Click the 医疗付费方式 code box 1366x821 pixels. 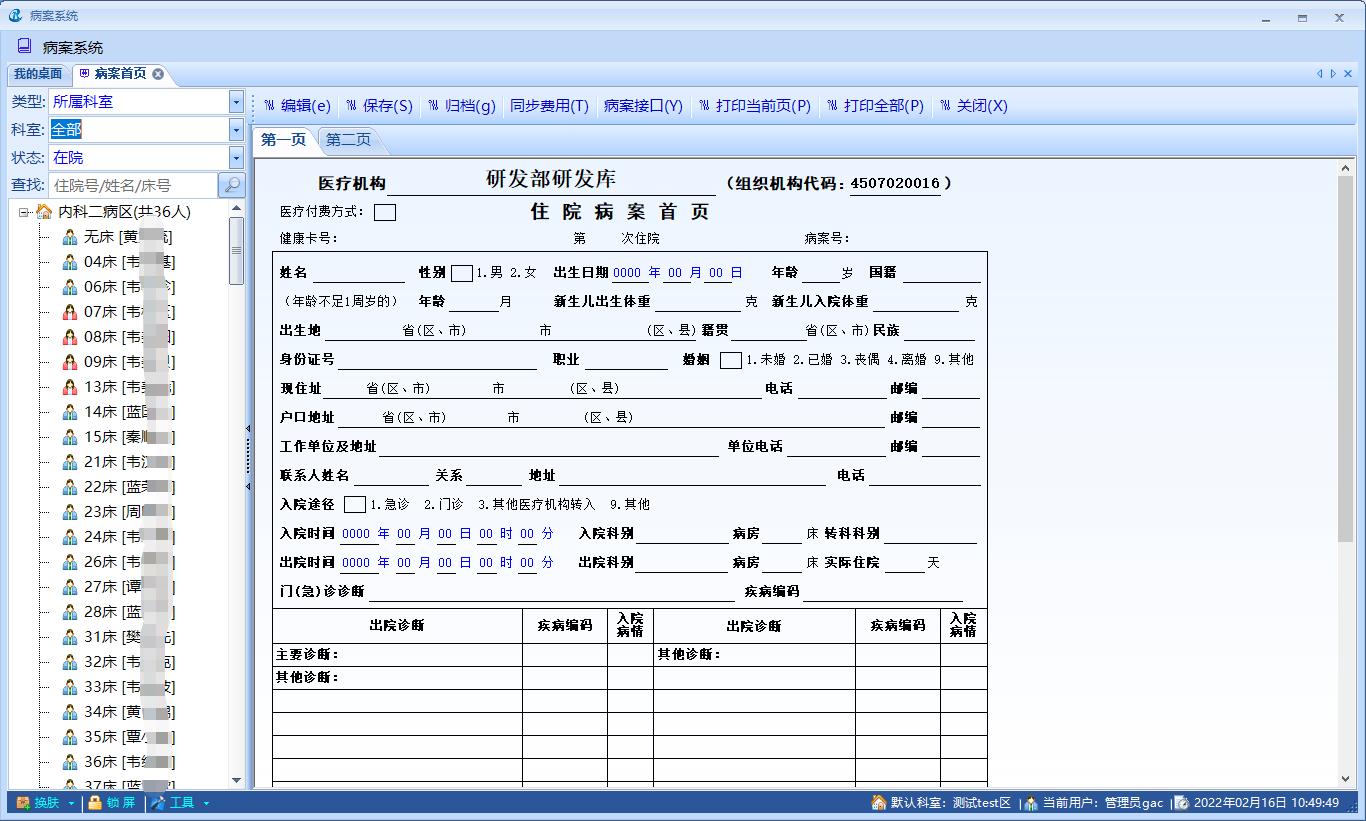[x=385, y=212]
